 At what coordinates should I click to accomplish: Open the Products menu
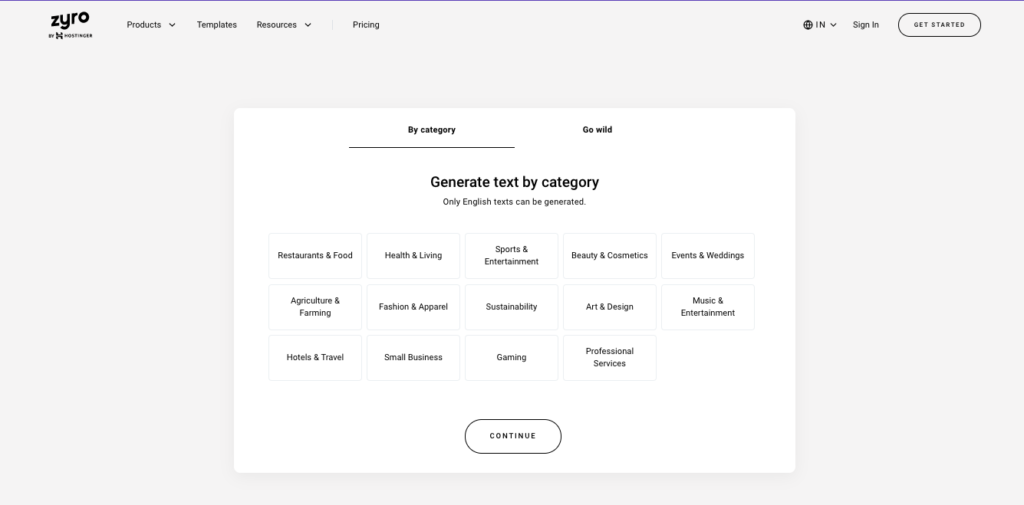click(x=151, y=25)
